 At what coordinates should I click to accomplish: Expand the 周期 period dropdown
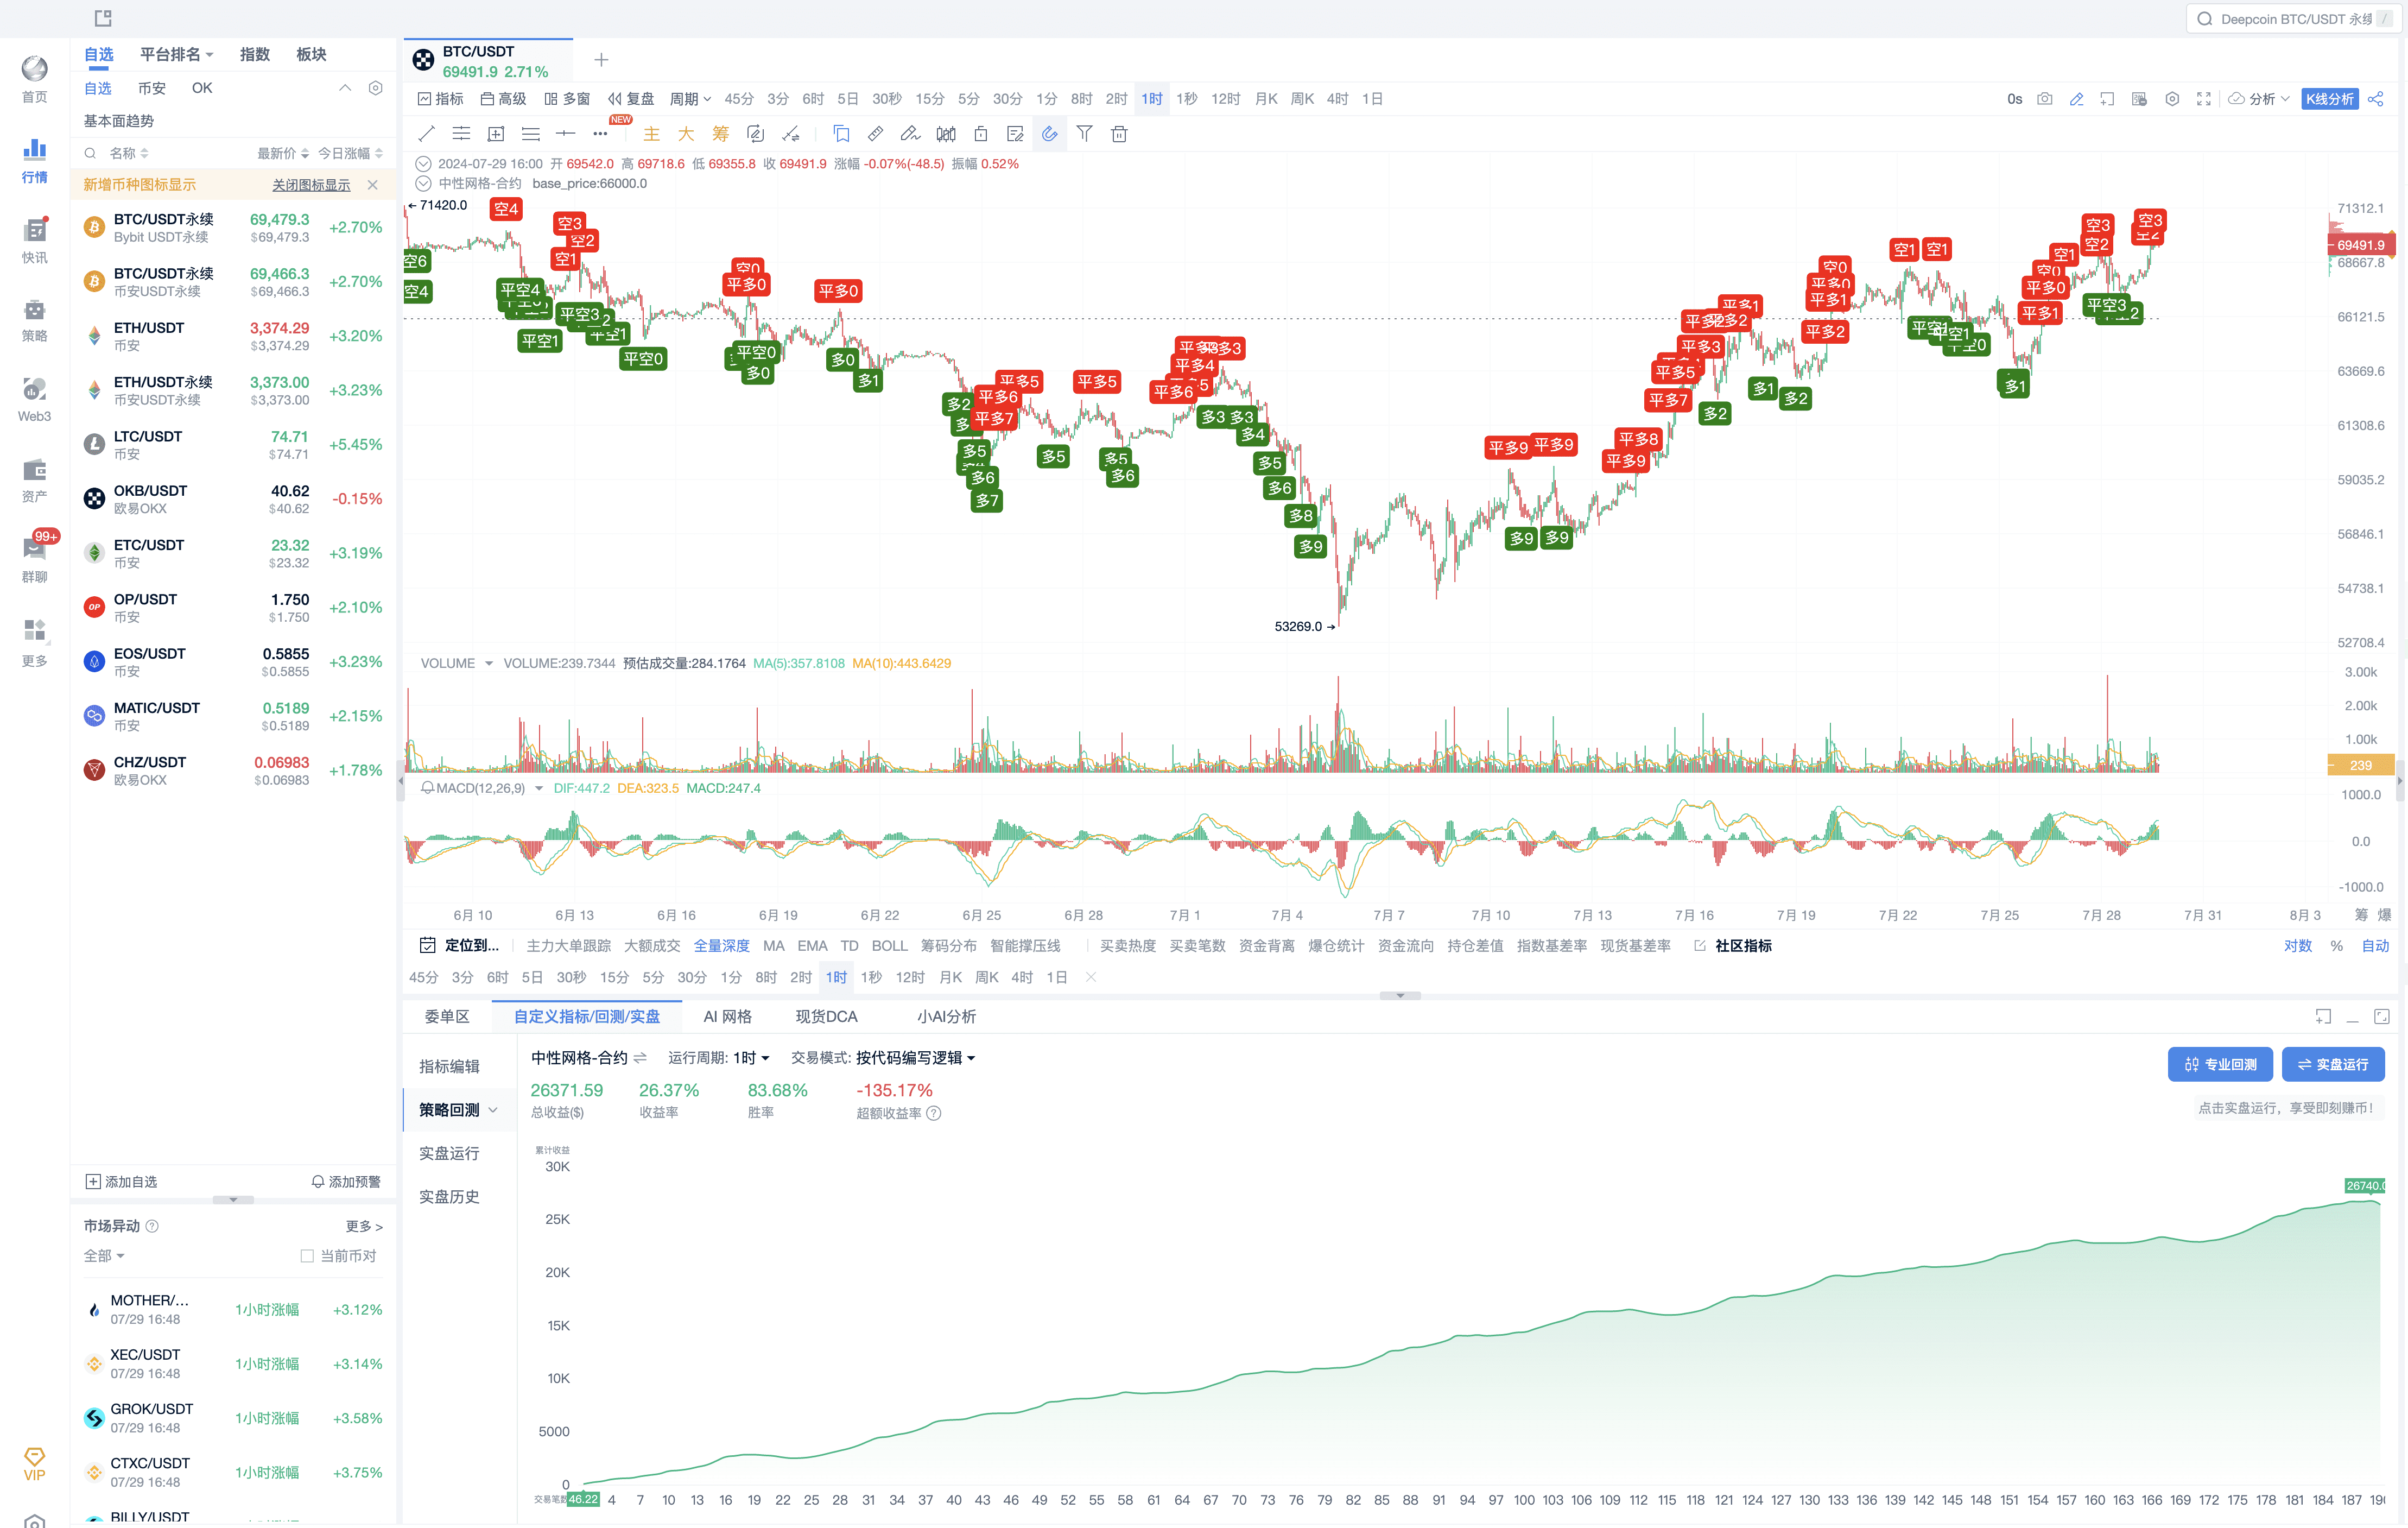[690, 99]
